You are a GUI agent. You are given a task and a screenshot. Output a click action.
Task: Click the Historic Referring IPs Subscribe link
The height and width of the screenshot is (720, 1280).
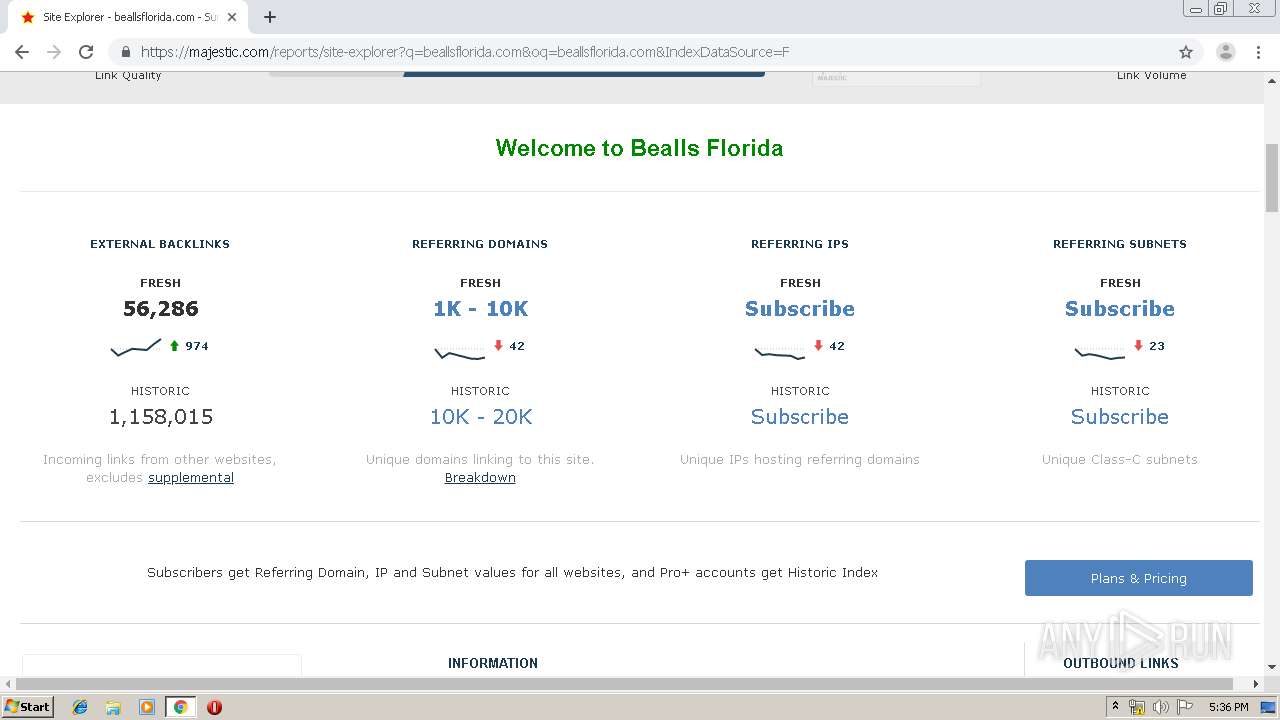pyautogui.click(x=800, y=417)
